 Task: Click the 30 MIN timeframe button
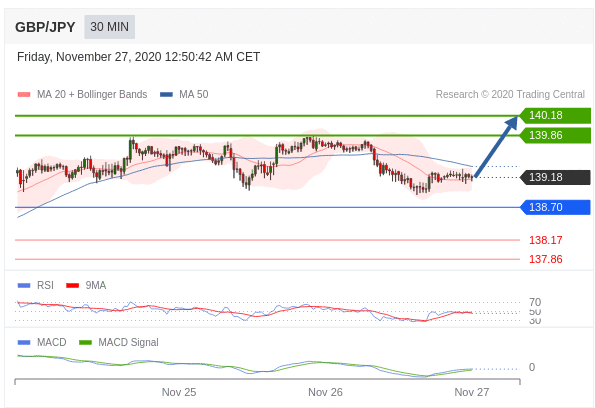pos(109,27)
